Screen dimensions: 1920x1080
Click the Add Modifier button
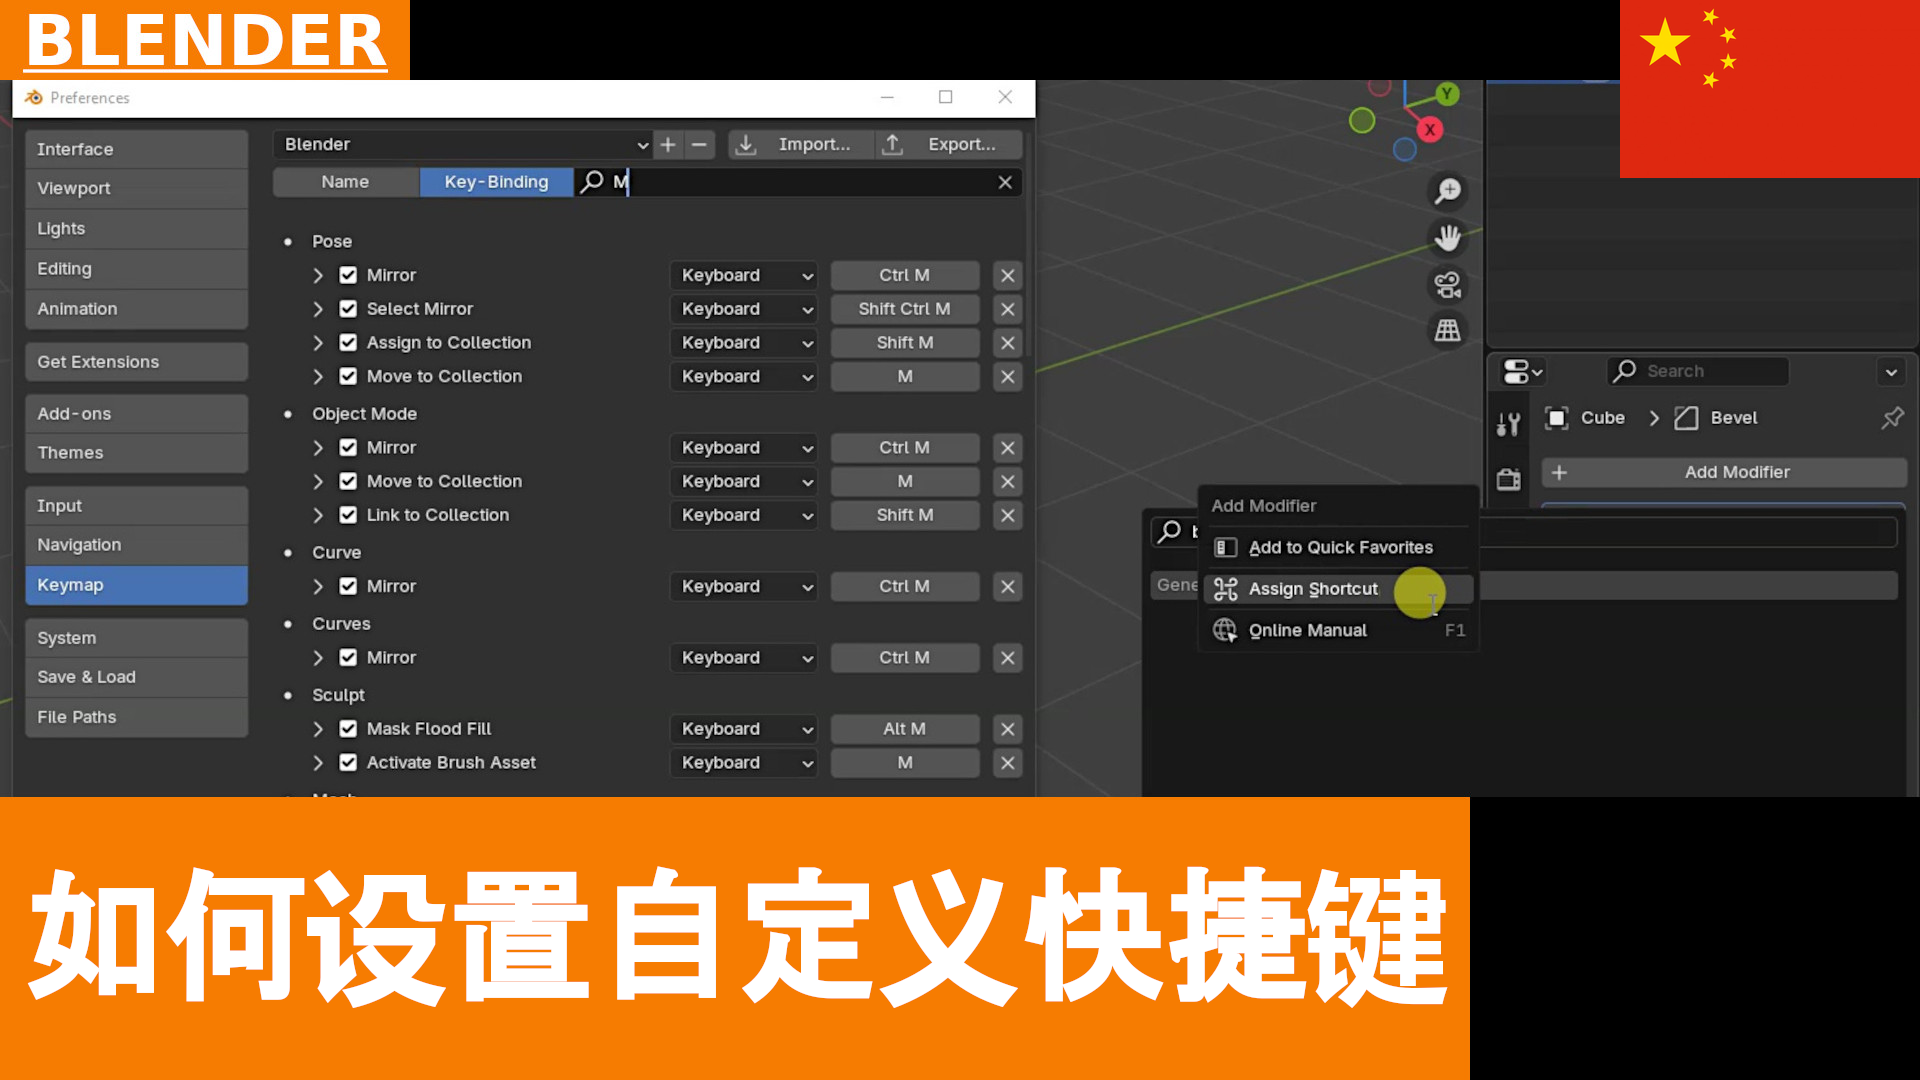pyautogui.click(x=1724, y=472)
